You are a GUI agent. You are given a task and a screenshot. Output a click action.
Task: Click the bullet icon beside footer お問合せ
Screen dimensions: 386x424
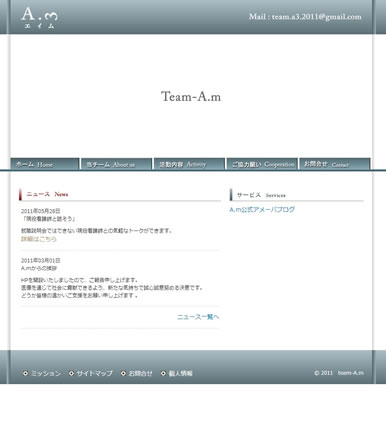123,373
